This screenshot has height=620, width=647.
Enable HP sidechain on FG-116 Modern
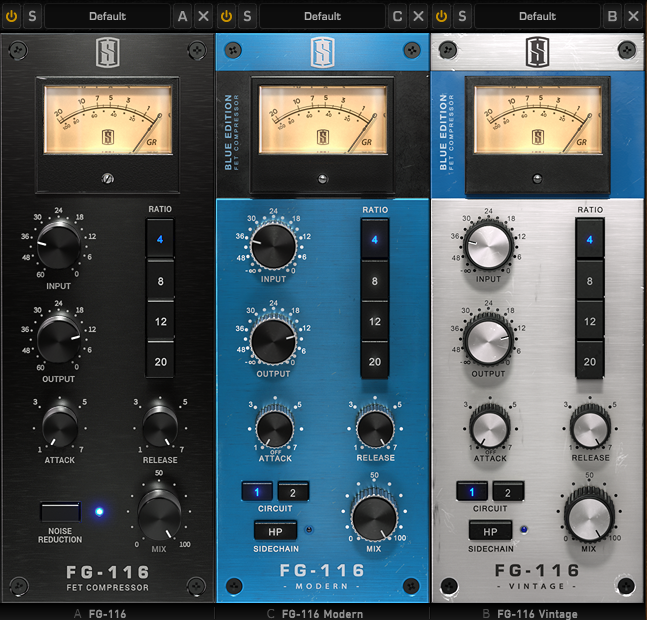275,531
